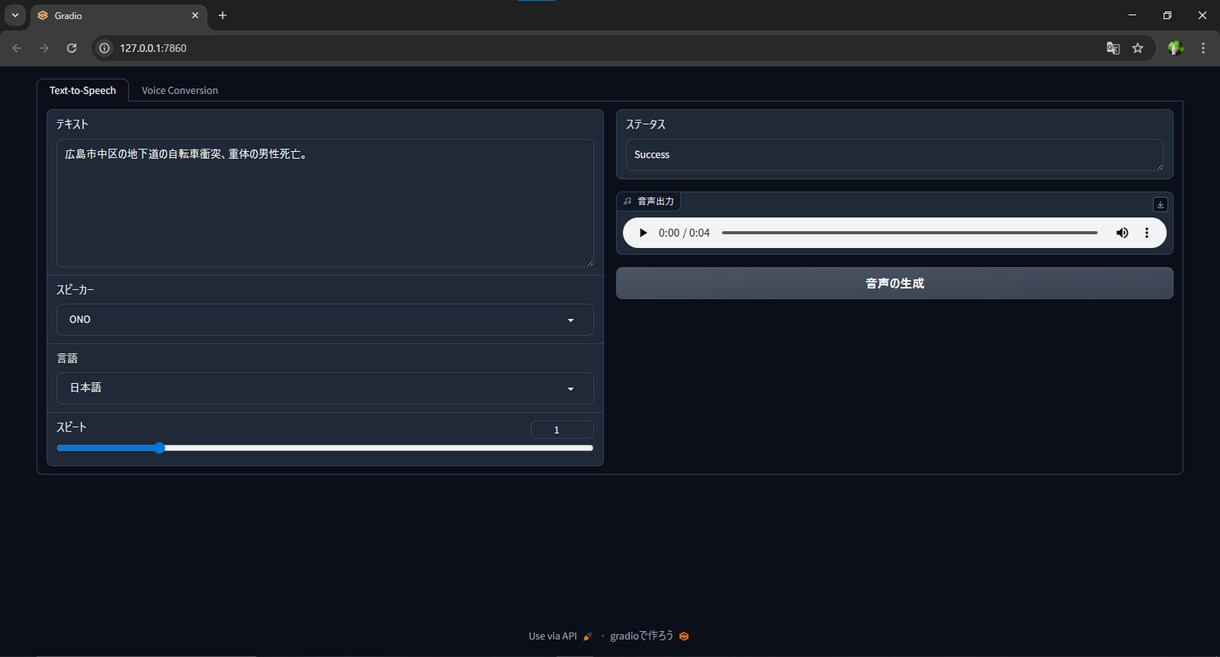Image resolution: width=1220 pixels, height=657 pixels.
Task: Switch to the Voice Conversion tab
Action: 180,90
